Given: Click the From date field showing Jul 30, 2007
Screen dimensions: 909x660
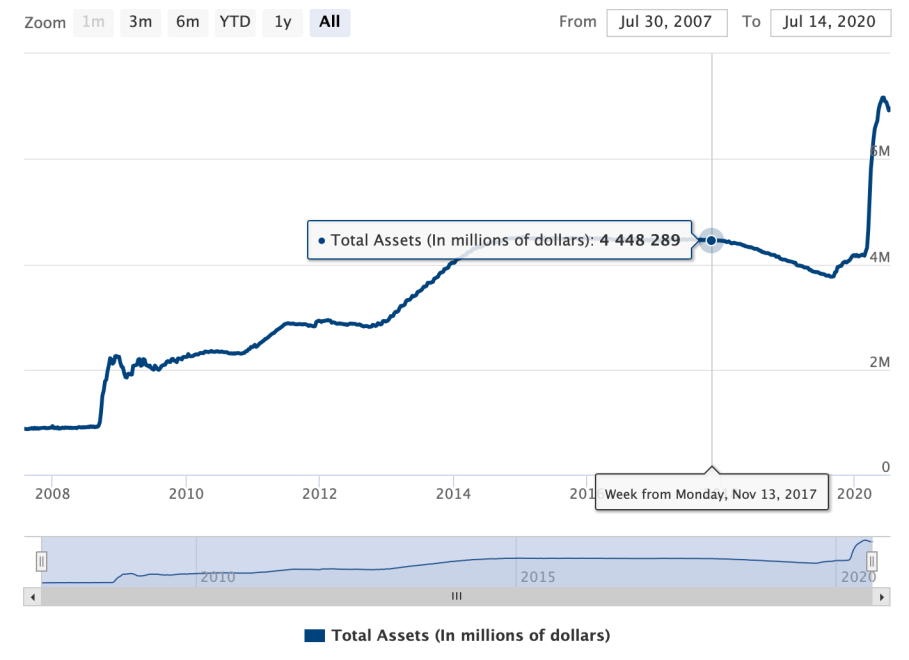Looking at the screenshot, I should (666, 22).
